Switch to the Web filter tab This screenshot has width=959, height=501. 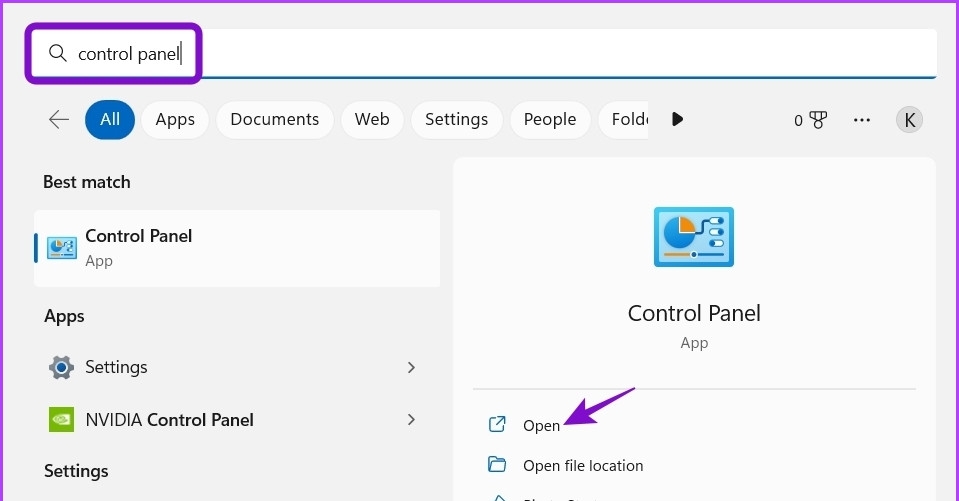372,119
